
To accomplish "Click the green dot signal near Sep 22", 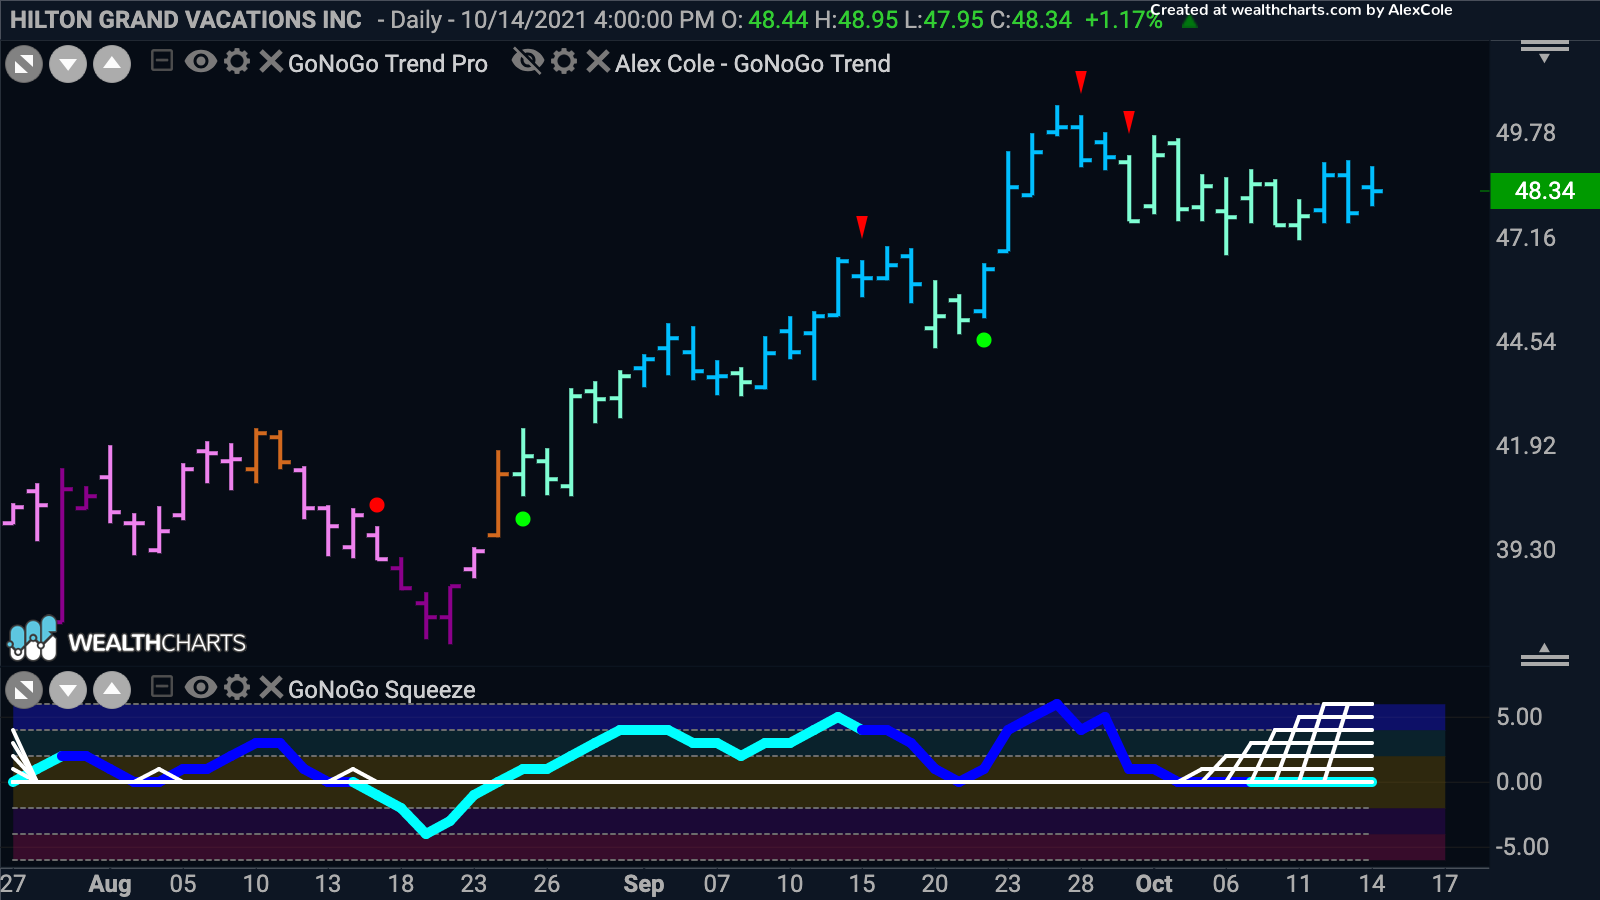I will pyautogui.click(x=984, y=340).
